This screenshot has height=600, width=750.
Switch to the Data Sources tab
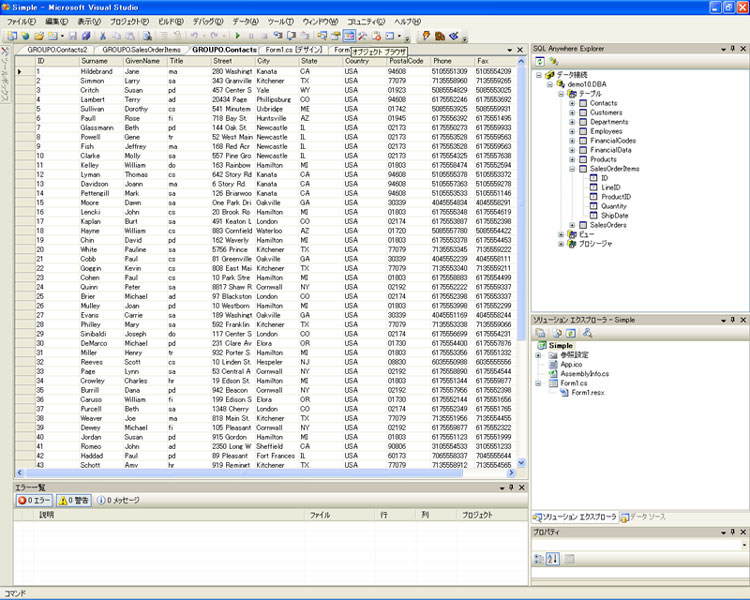643,517
